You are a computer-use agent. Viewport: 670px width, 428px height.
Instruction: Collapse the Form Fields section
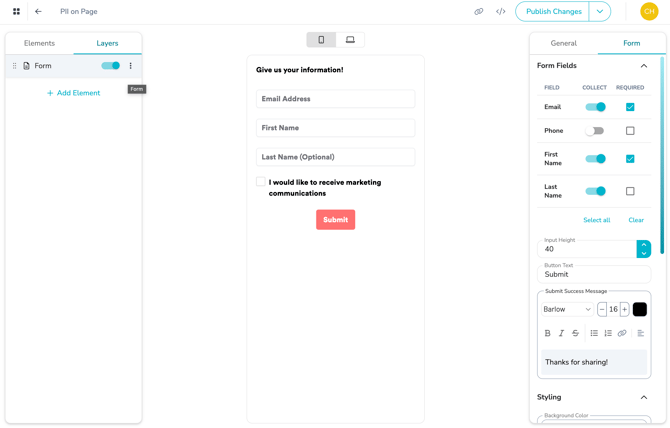click(x=643, y=66)
